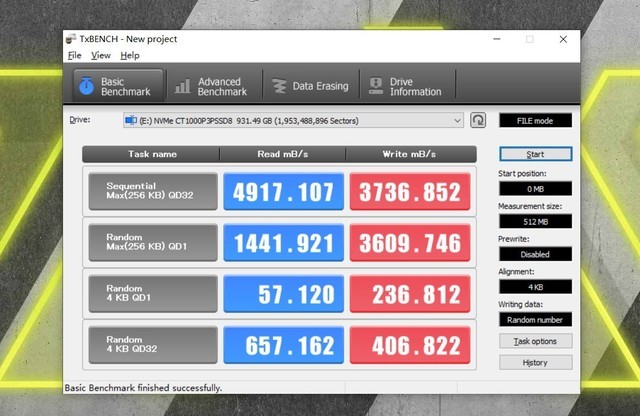Image resolution: width=640 pixels, height=416 pixels.
Task: Click the TxBENCH app icon in title bar
Action: 71,39
